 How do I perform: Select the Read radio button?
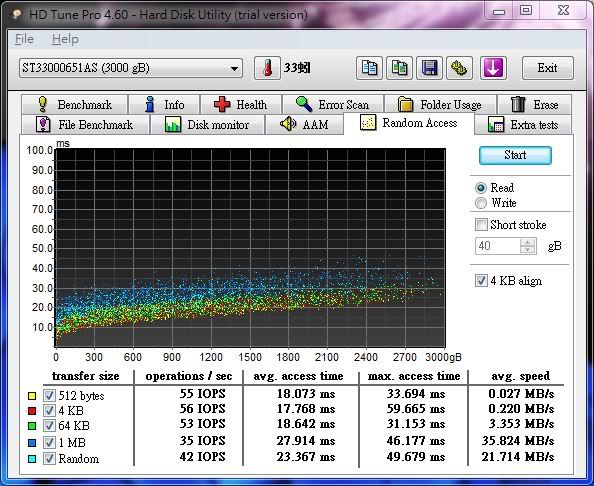pos(481,188)
